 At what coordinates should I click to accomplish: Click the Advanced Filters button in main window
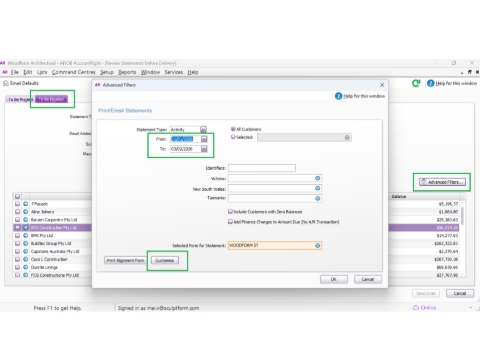click(x=442, y=182)
